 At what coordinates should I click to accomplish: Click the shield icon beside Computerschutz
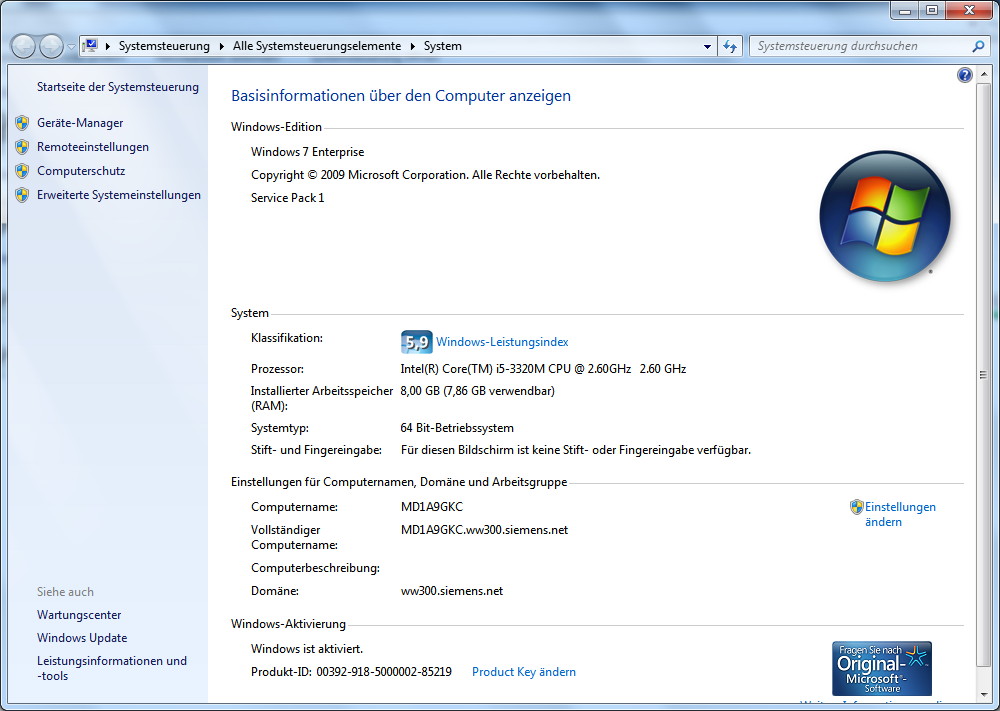point(22,171)
